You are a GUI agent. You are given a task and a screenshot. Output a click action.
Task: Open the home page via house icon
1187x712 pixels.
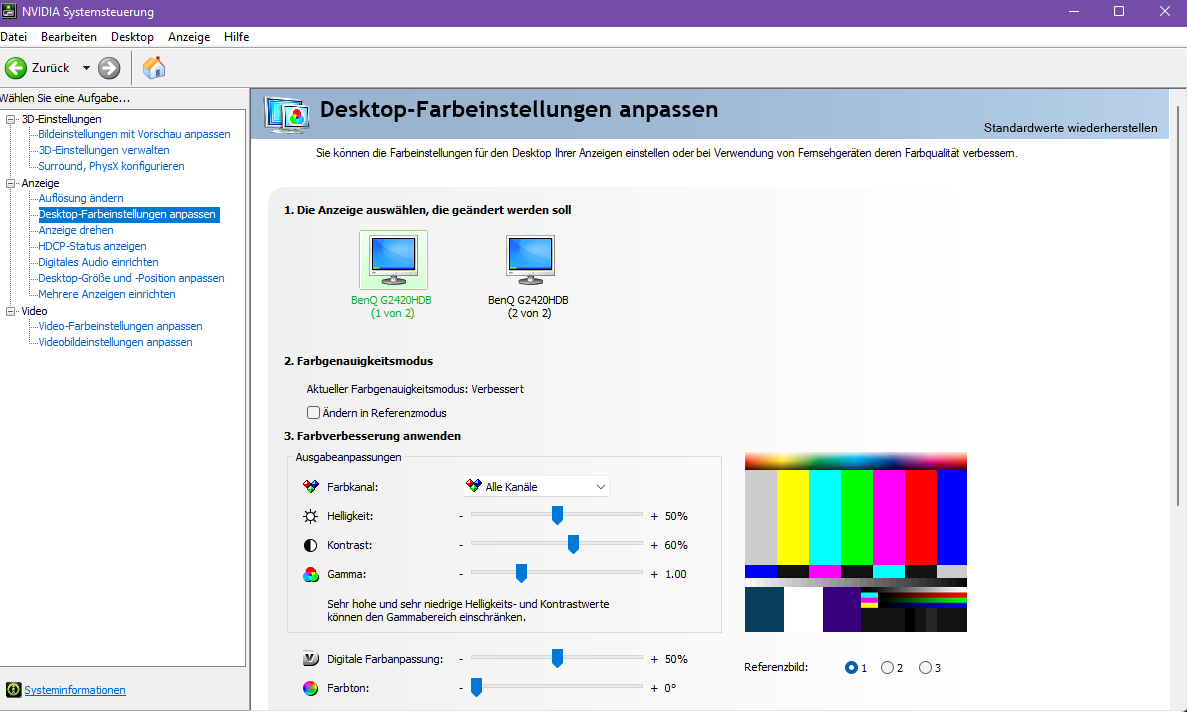coord(154,68)
